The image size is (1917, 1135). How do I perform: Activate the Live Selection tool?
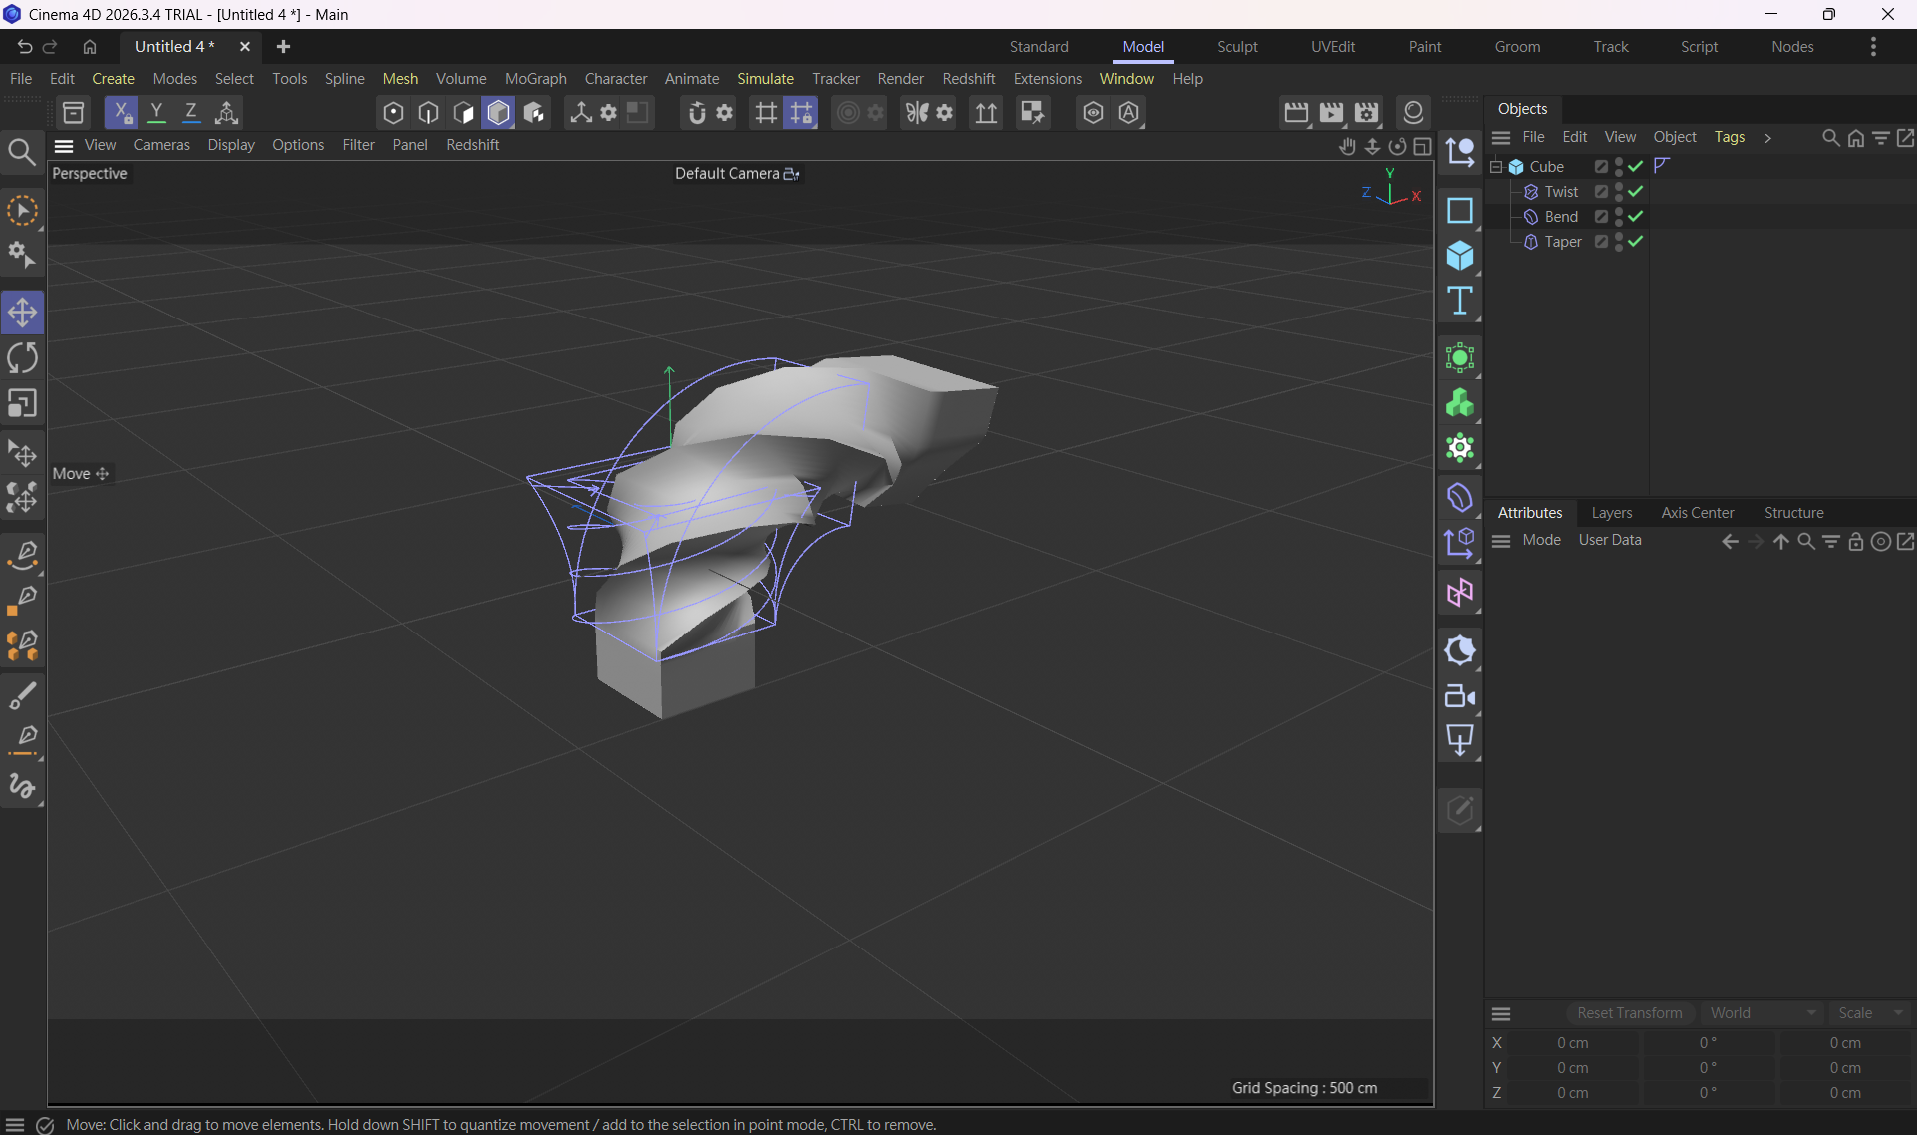(x=22, y=211)
